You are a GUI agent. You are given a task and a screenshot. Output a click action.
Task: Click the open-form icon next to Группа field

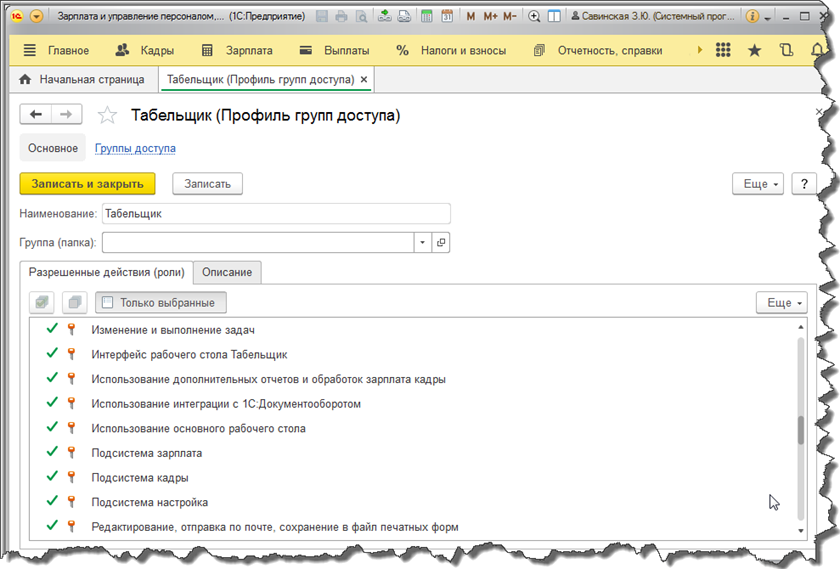point(441,242)
